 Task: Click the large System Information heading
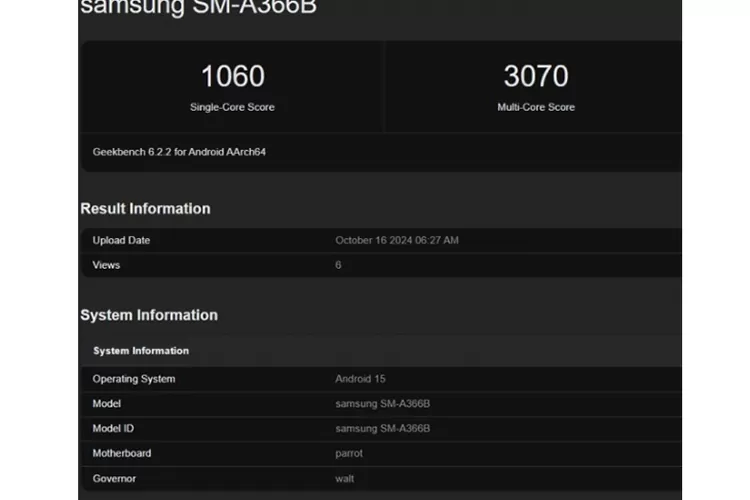point(149,315)
